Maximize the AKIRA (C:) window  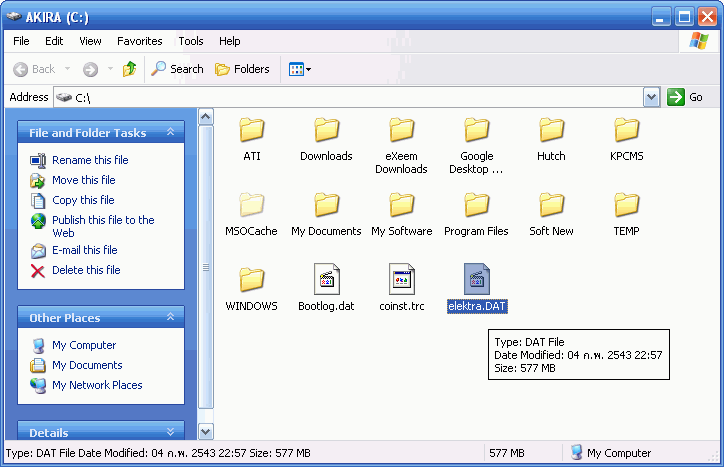click(684, 17)
